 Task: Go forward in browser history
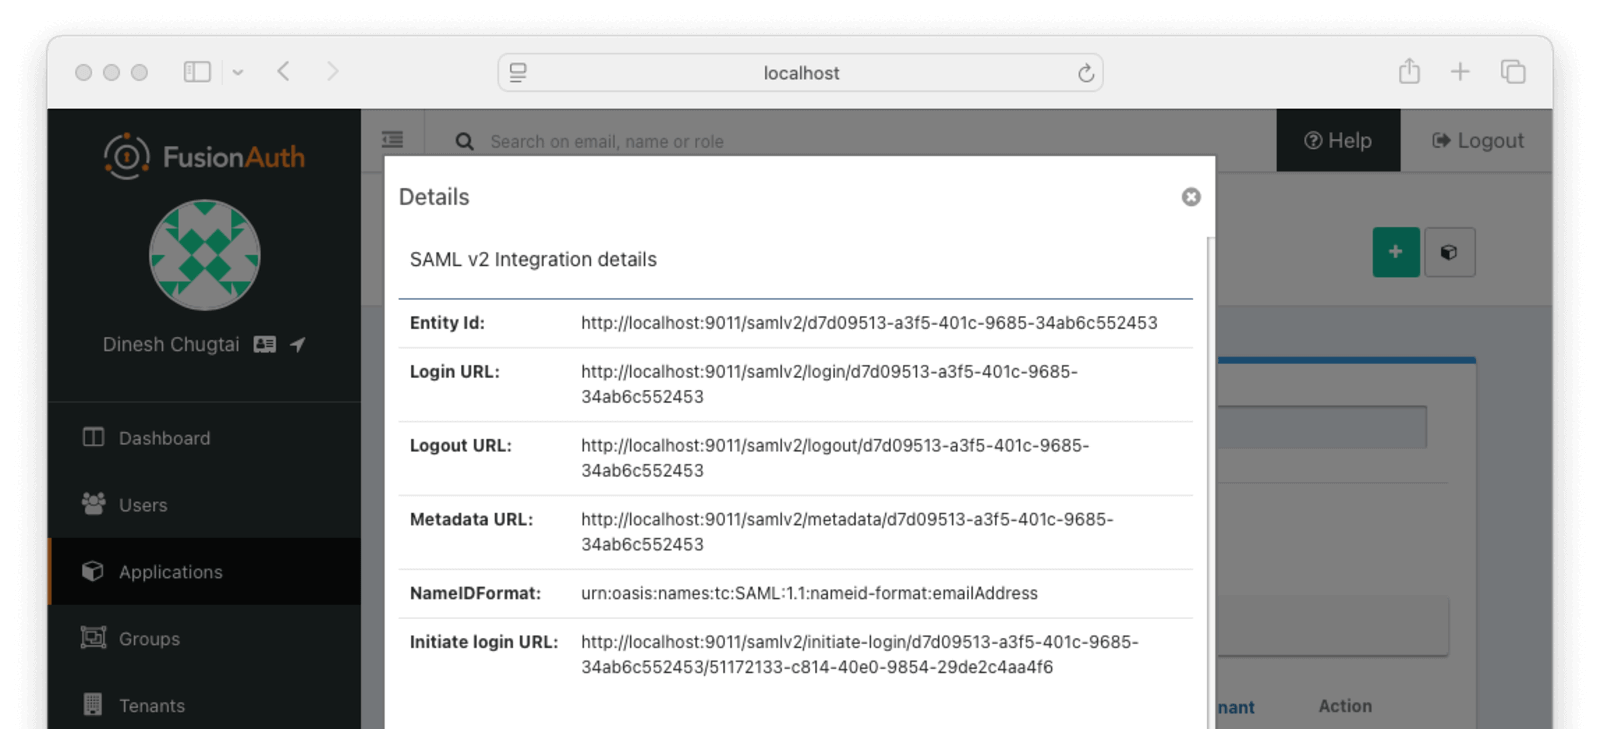[332, 71]
